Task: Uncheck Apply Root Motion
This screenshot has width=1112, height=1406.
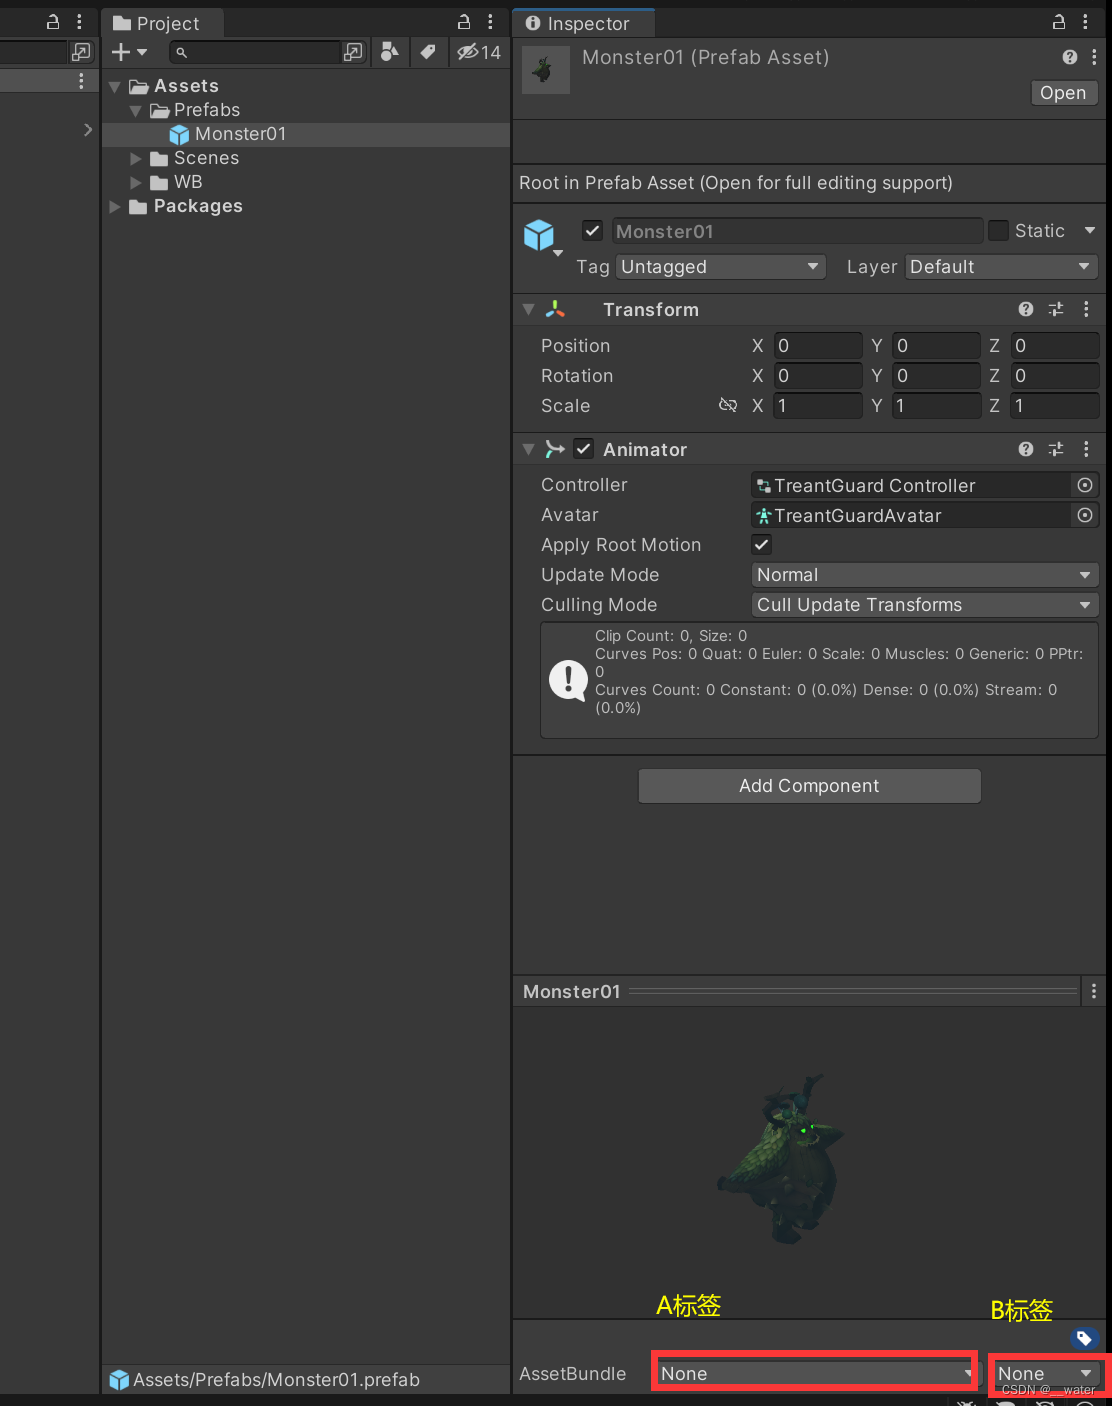Action: click(x=761, y=544)
